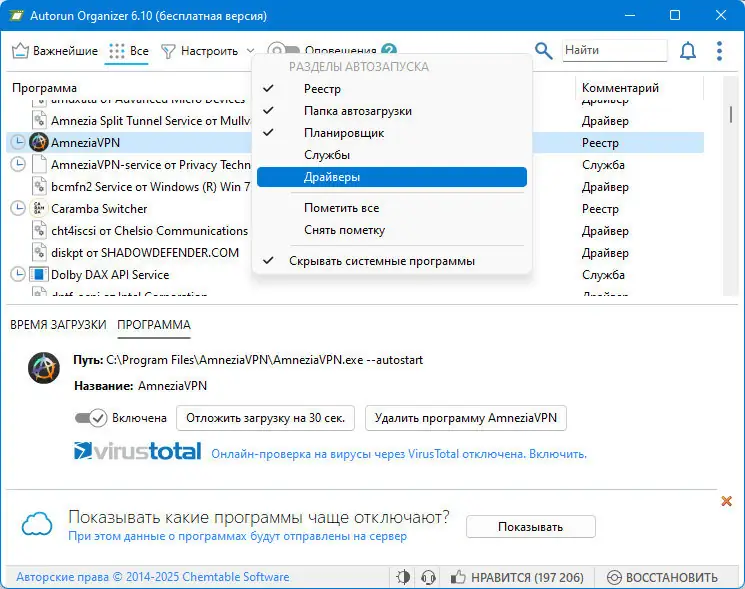The height and width of the screenshot is (589, 745).
Task: Click the Реестр comment in Caramba Switcher row
Action: click(601, 209)
